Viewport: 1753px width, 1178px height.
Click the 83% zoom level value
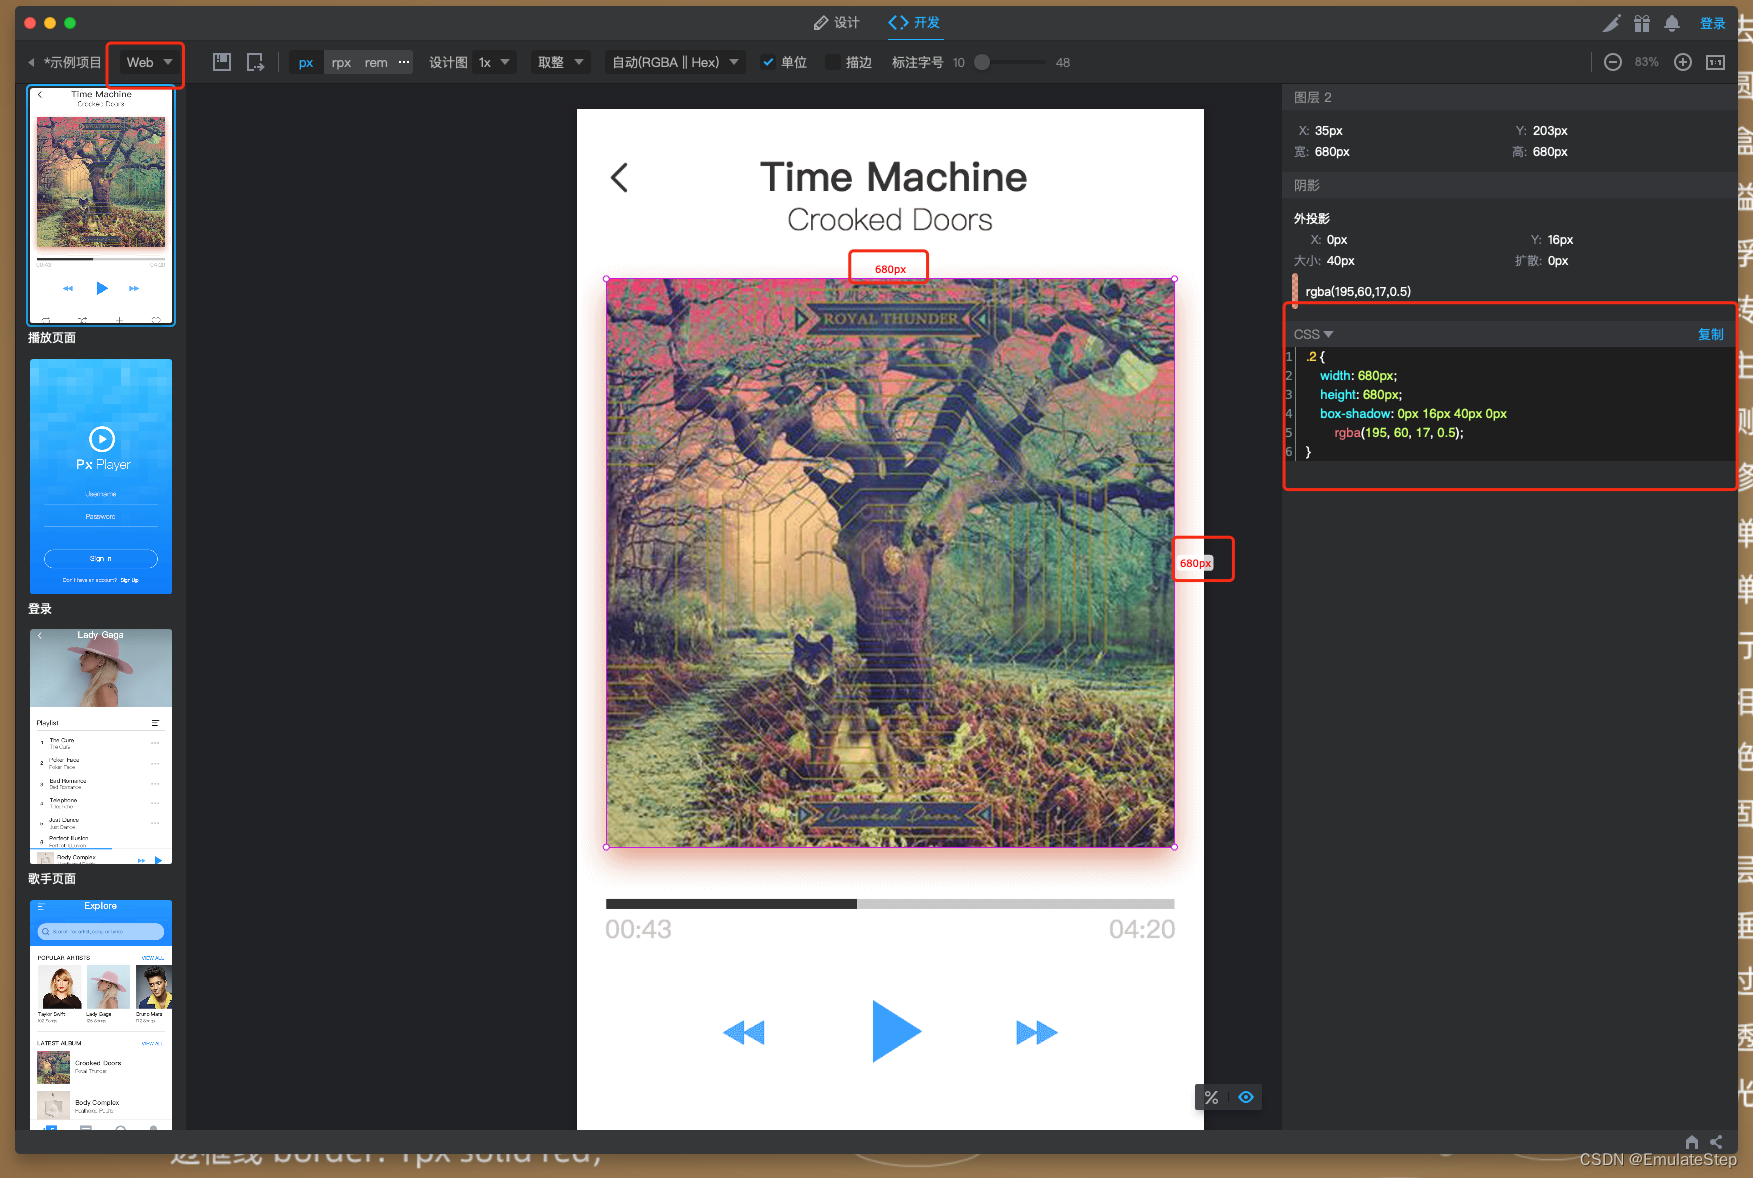[x=1647, y=62]
